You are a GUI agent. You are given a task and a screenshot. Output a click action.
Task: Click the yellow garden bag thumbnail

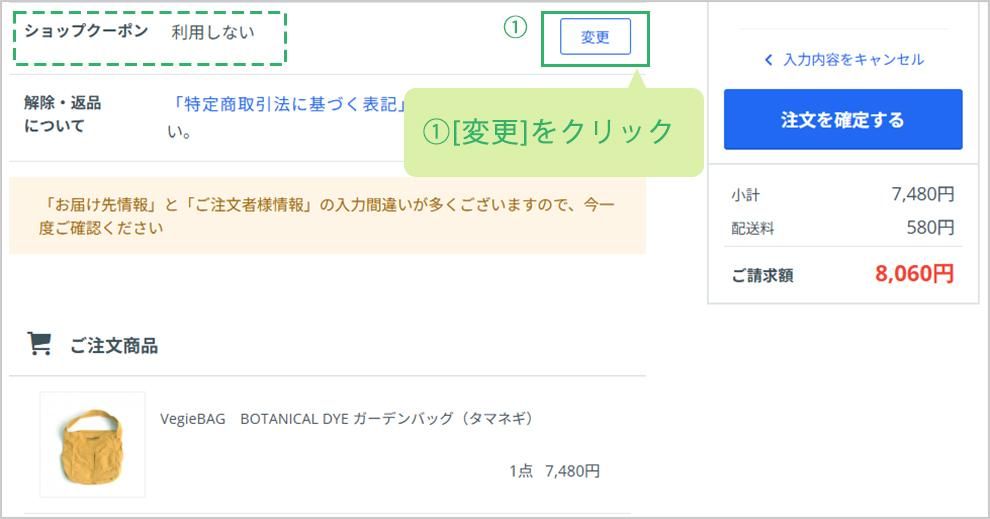coord(92,444)
